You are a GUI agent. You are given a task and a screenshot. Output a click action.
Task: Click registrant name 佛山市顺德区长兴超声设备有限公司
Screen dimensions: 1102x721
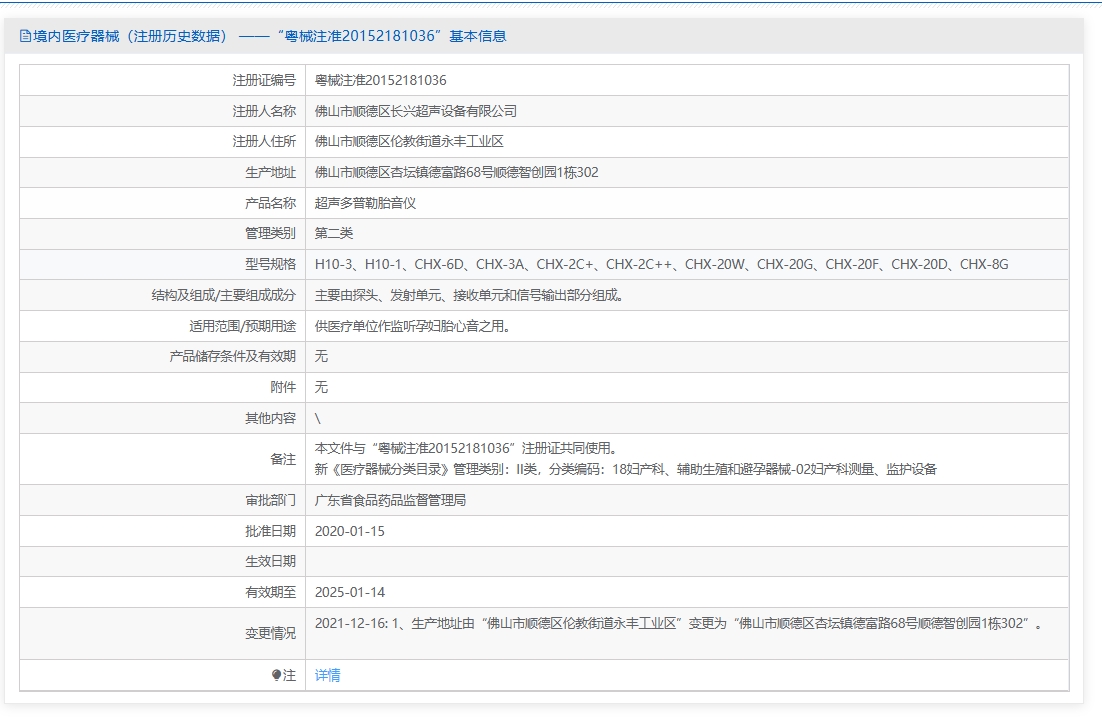(x=415, y=111)
